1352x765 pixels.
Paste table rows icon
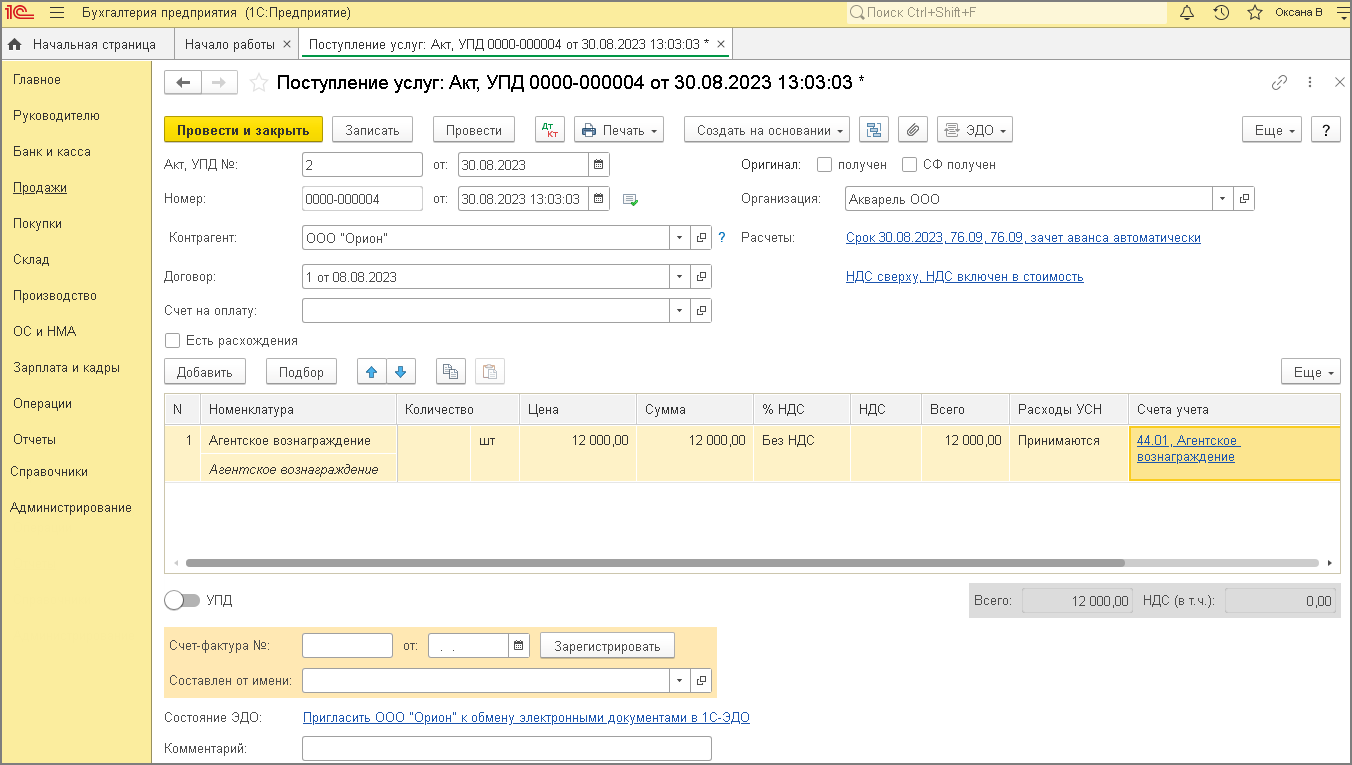coord(490,372)
